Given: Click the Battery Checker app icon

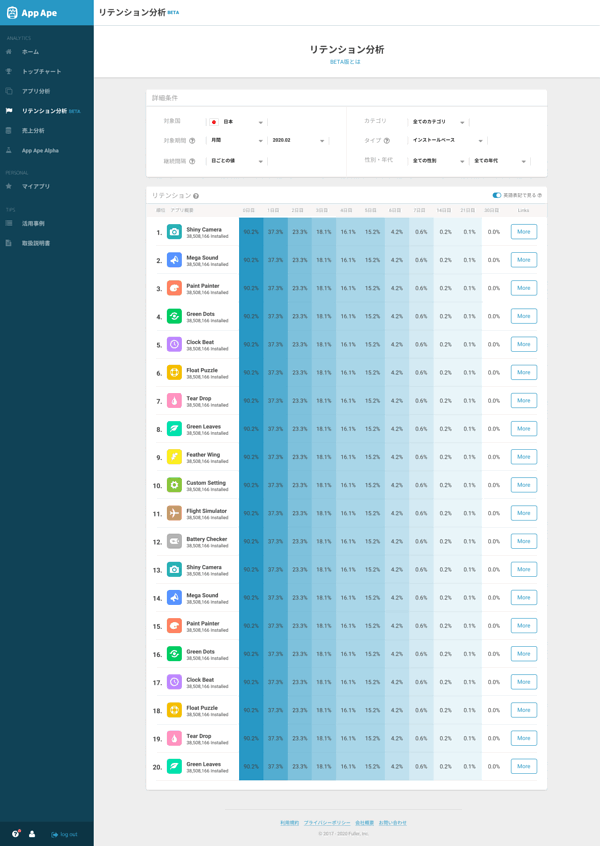Looking at the screenshot, I should (x=174, y=541).
